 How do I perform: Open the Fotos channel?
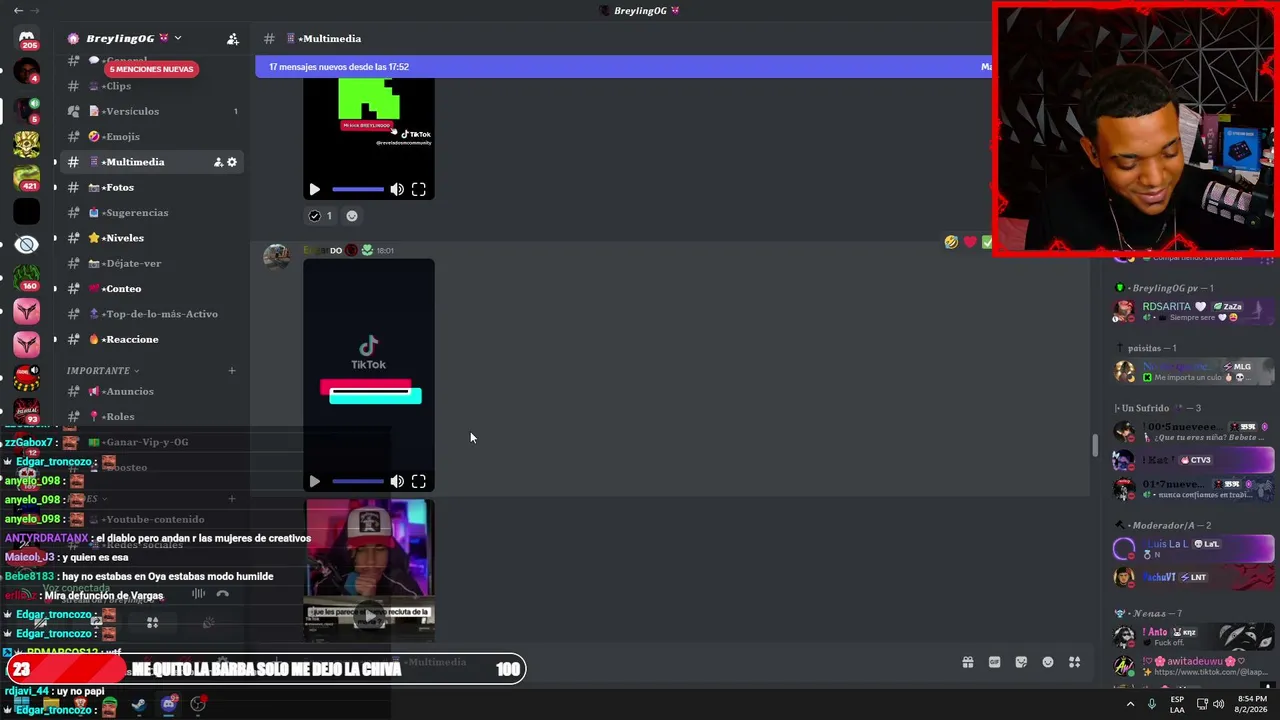pyautogui.click(x=152, y=187)
